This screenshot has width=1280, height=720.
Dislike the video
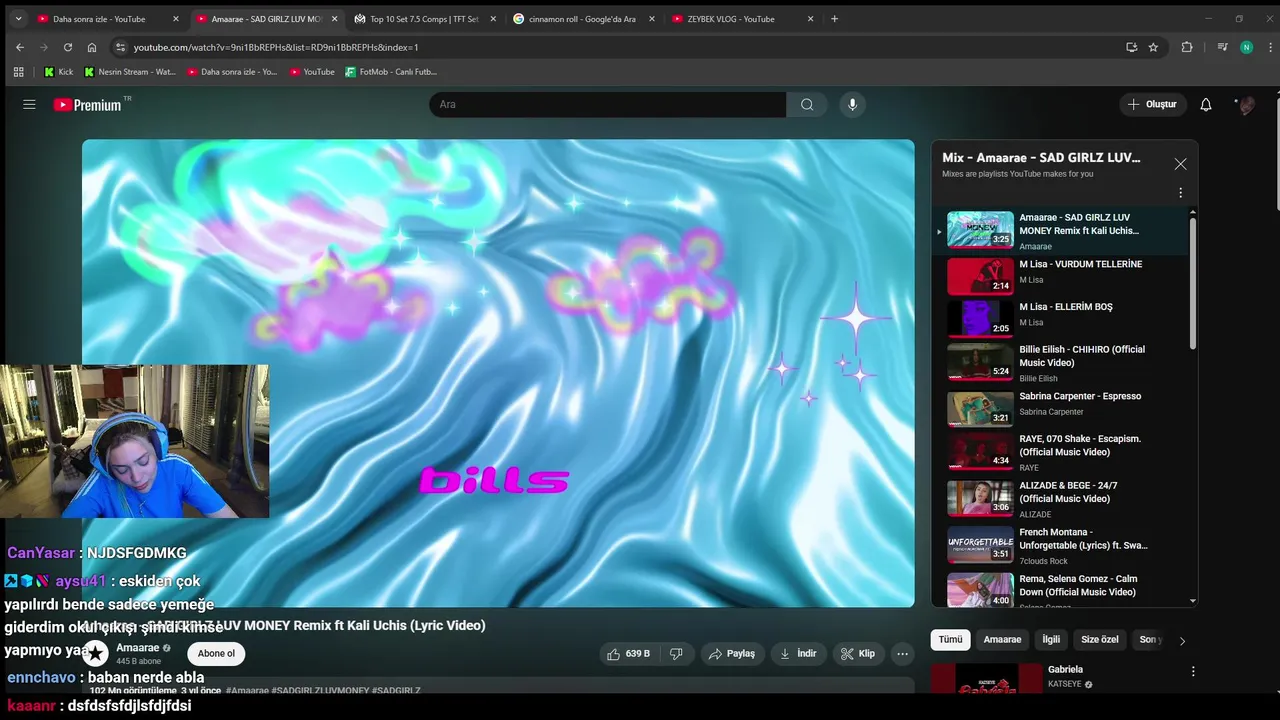point(676,654)
